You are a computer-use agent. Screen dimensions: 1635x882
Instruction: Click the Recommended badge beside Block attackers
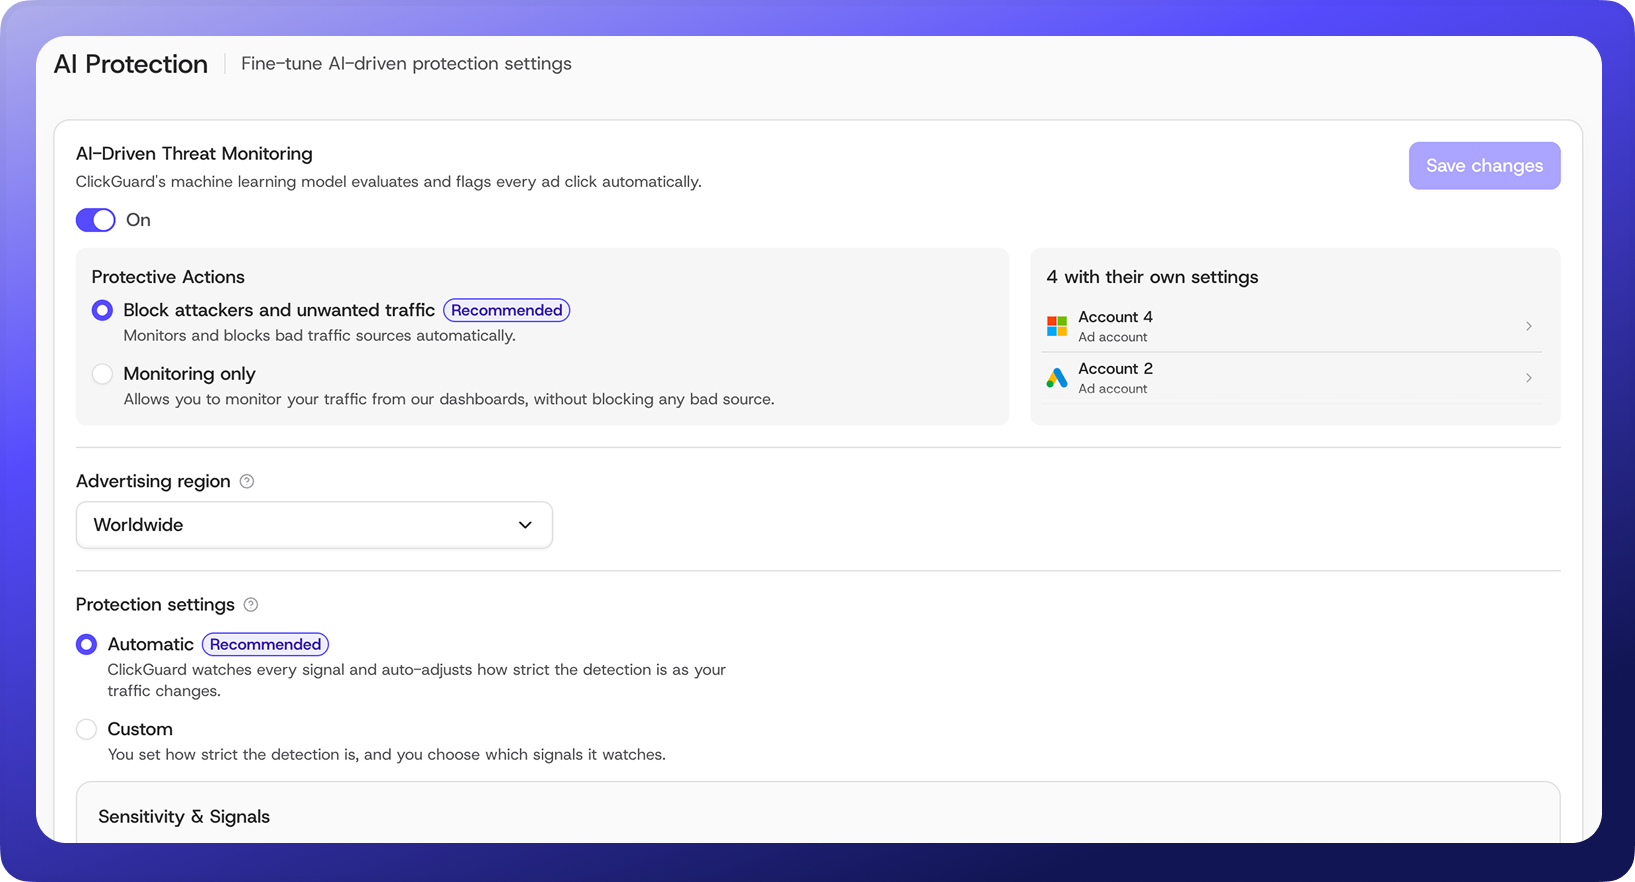[x=507, y=310]
